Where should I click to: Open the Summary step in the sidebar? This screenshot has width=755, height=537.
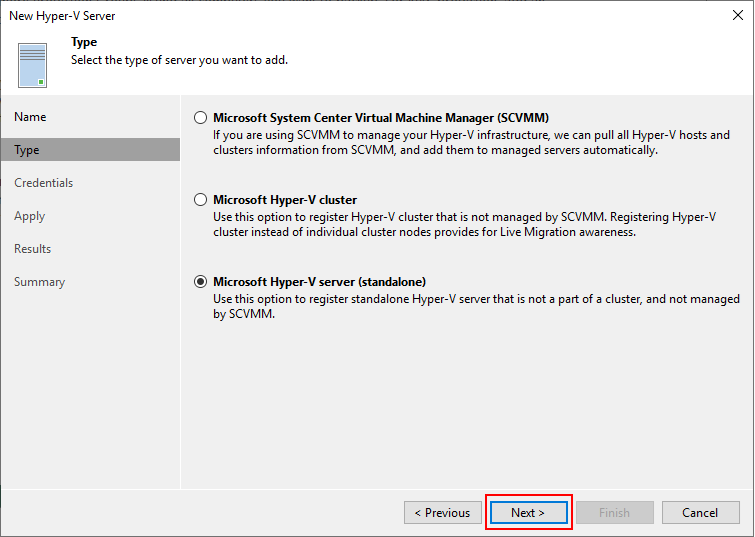coord(39,282)
